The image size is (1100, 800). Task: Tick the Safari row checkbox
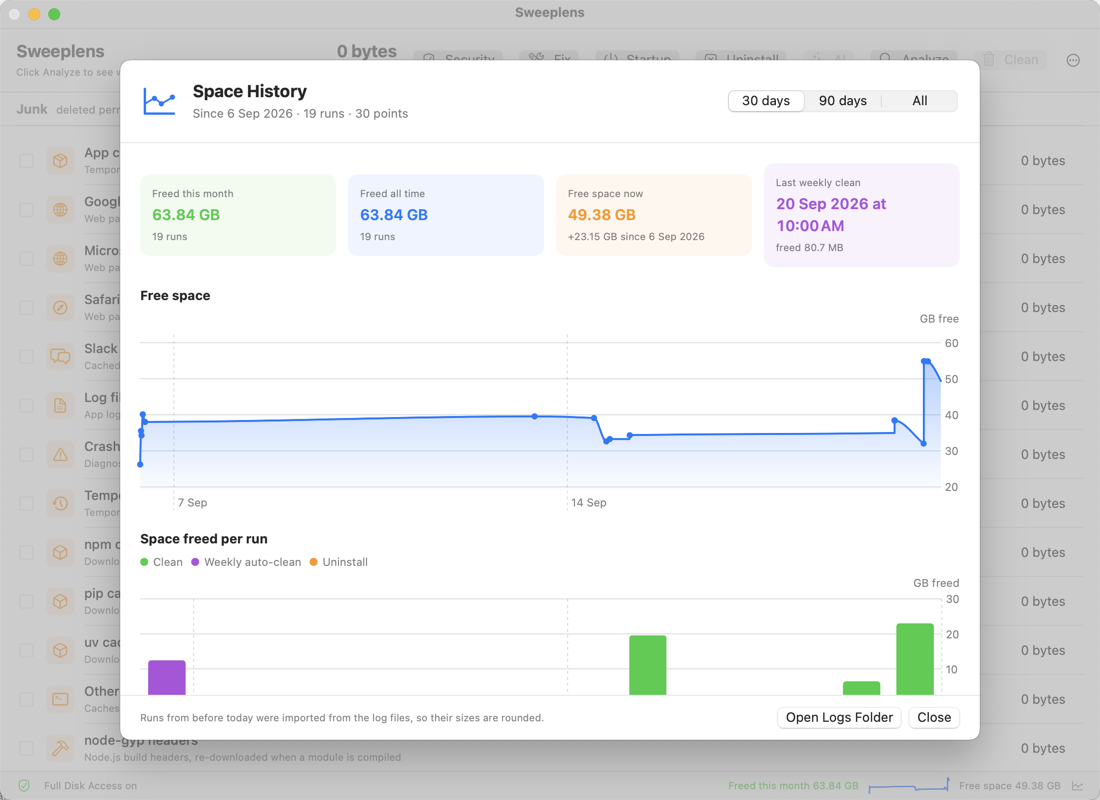coord(27,307)
